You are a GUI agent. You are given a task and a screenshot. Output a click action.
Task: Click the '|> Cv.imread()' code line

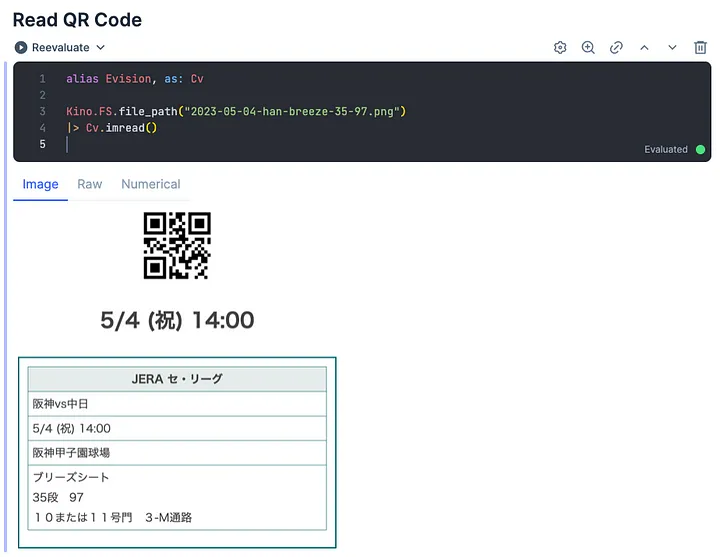(112, 128)
